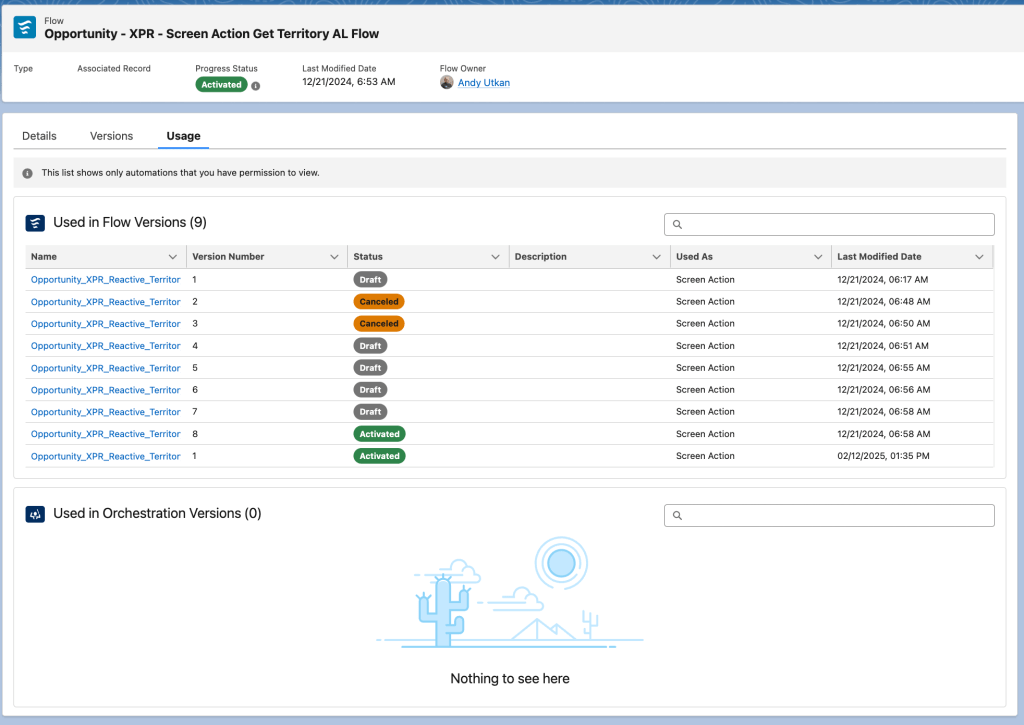Click Andy Utkan's avatar photo
The width and height of the screenshot is (1024, 725).
point(447,82)
